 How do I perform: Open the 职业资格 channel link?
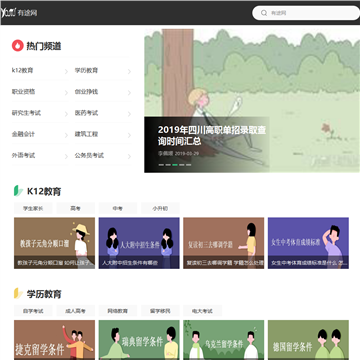click(23, 92)
